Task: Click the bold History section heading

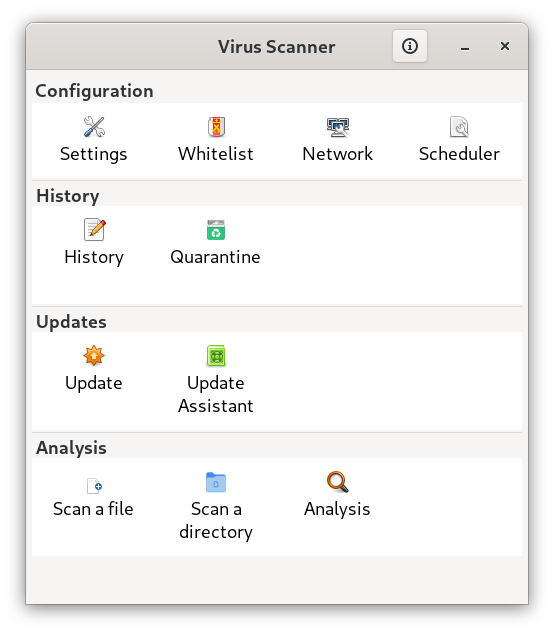Action: (x=67, y=196)
